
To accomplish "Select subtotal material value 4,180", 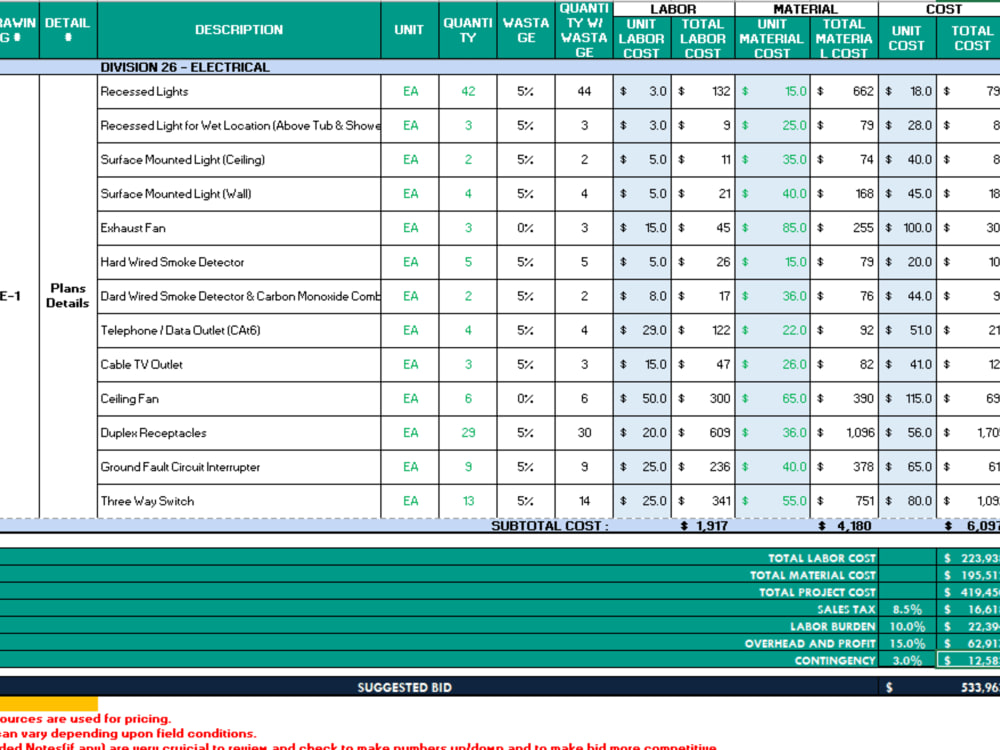I will point(845,526).
